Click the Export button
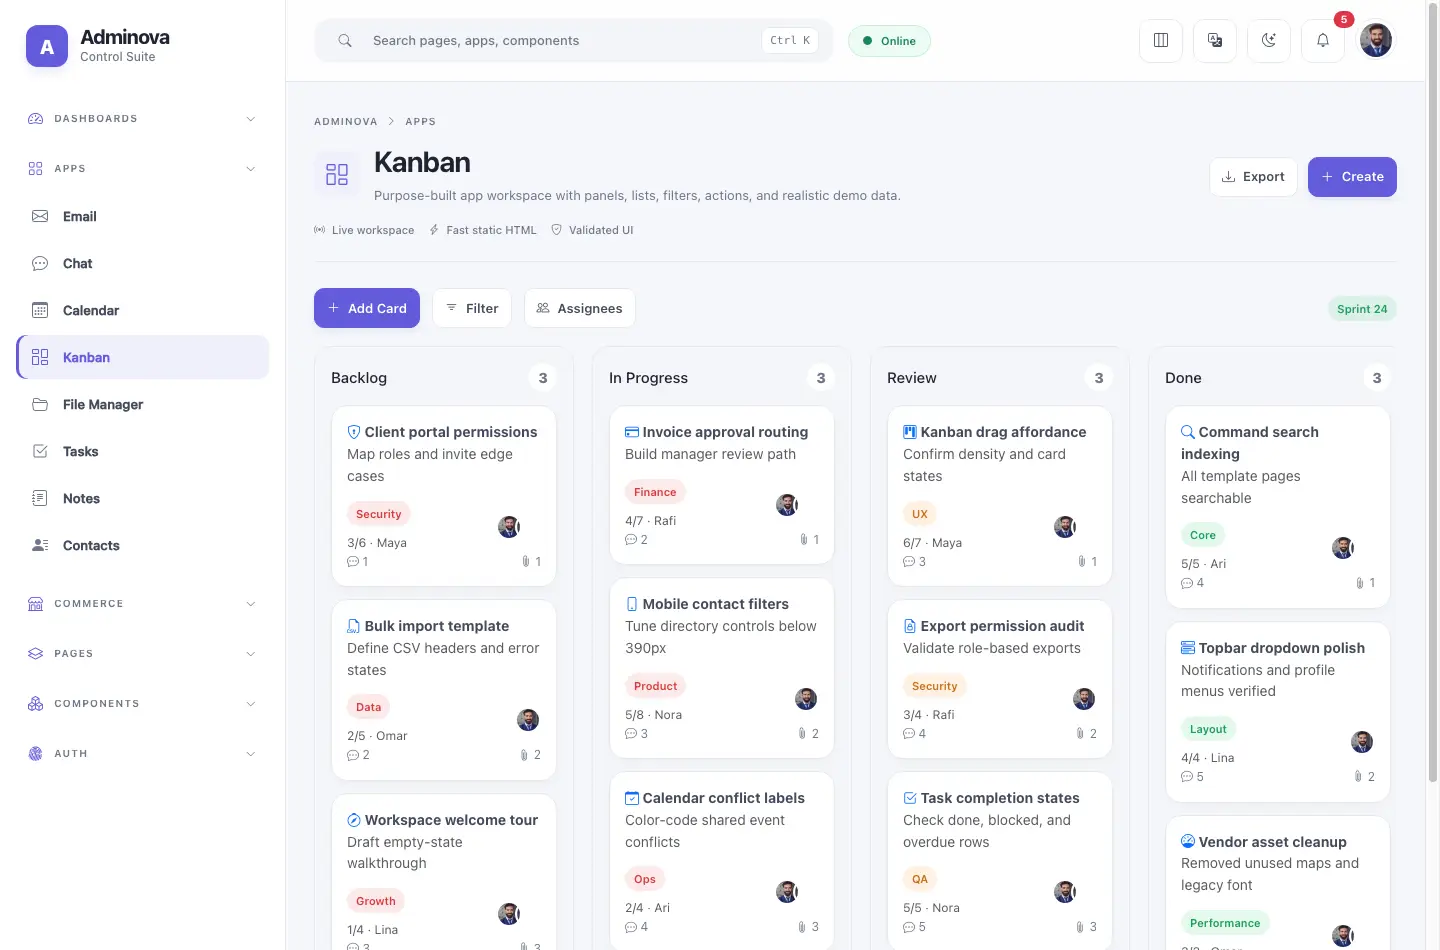The image size is (1440, 950). coord(1253,177)
